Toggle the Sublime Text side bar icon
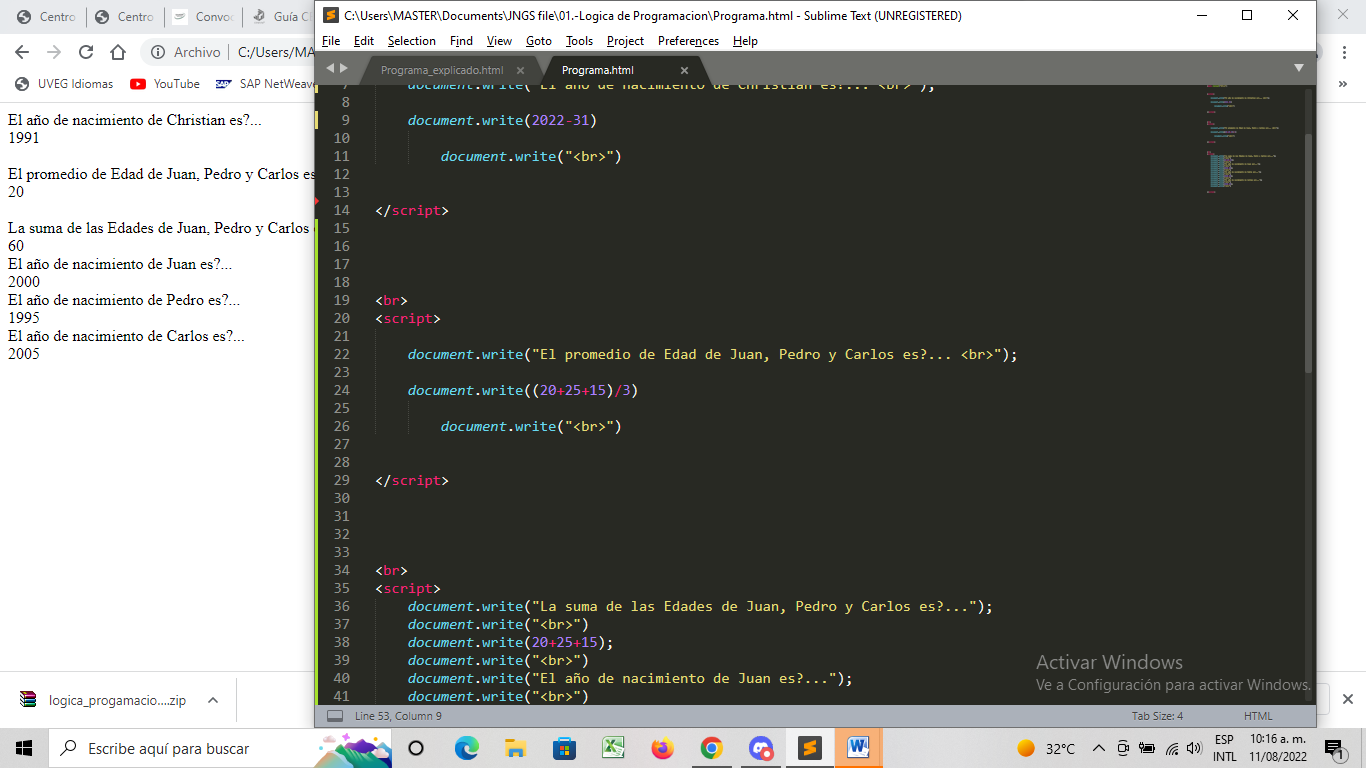Image resolution: width=1366 pixels, height=768 pixels. click(335, 716)
